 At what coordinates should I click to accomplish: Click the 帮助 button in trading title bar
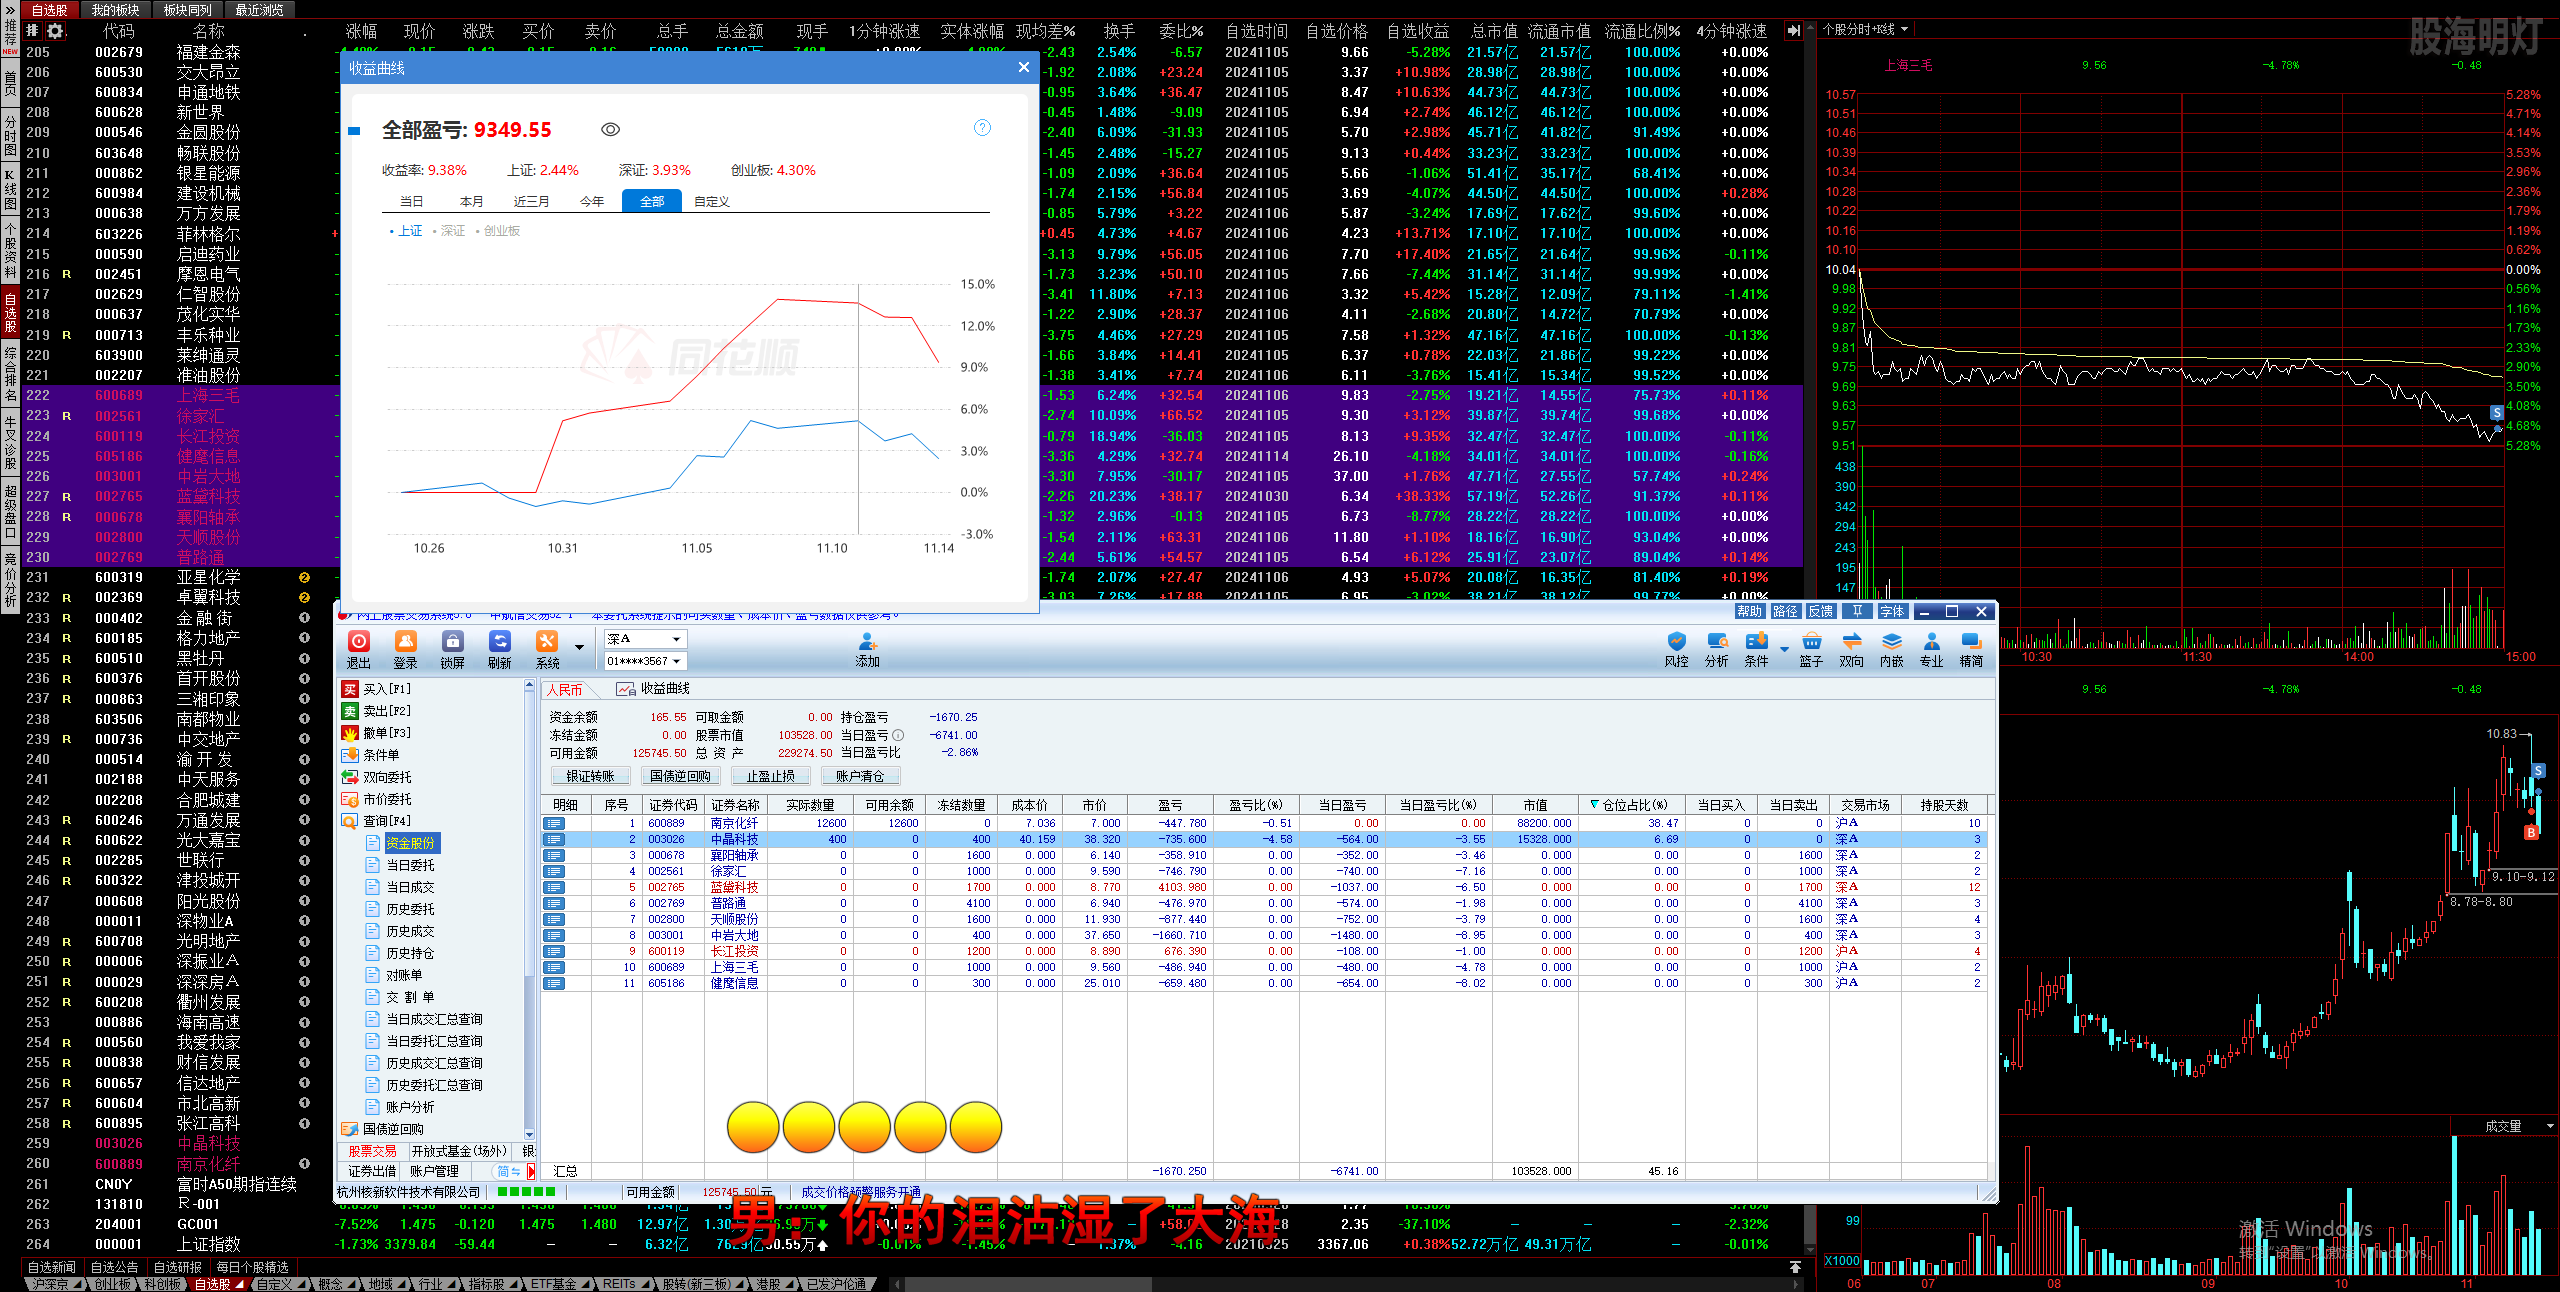pos(1750,611)
